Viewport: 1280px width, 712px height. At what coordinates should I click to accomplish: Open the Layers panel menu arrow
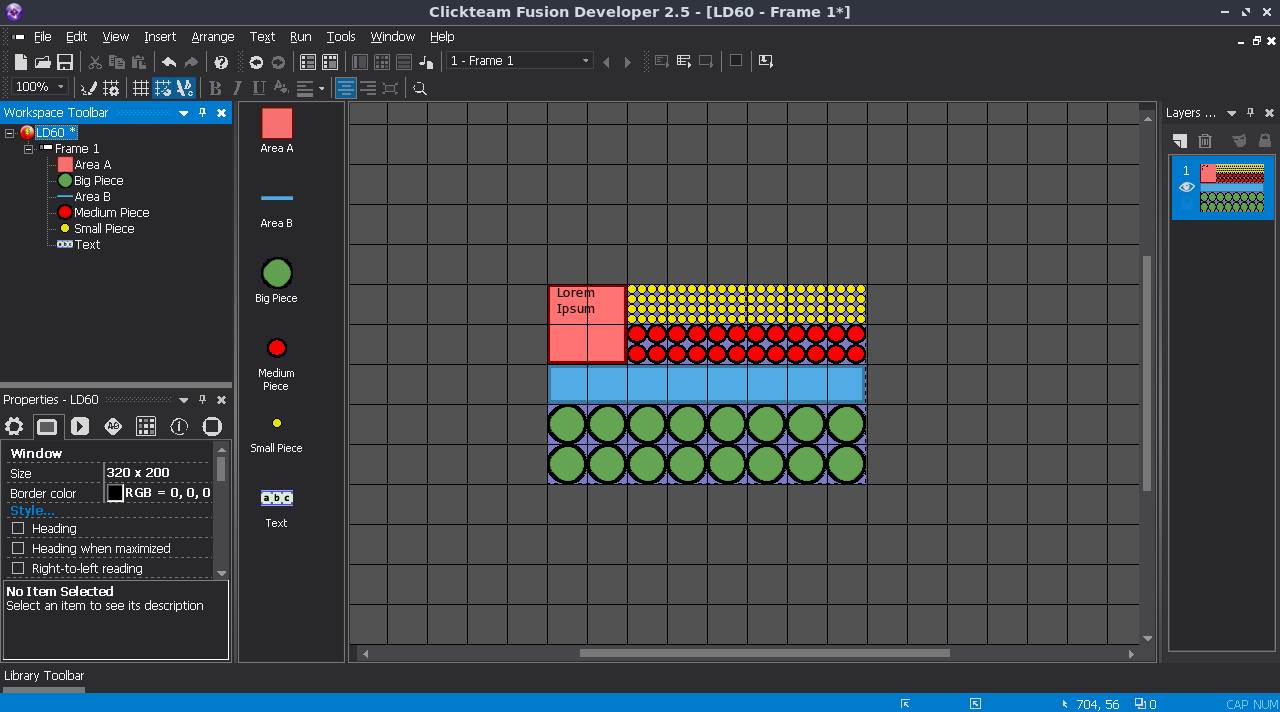(1232, 113)
